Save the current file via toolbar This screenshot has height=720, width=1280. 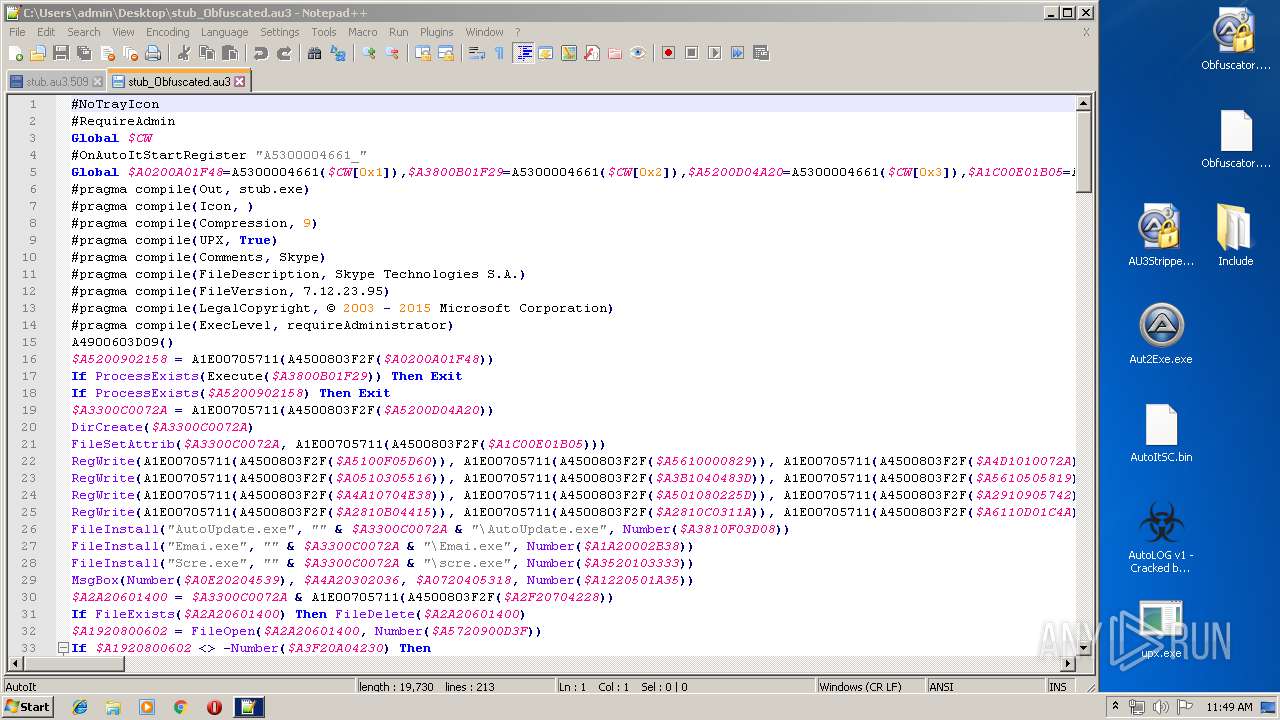pos(61,53)
